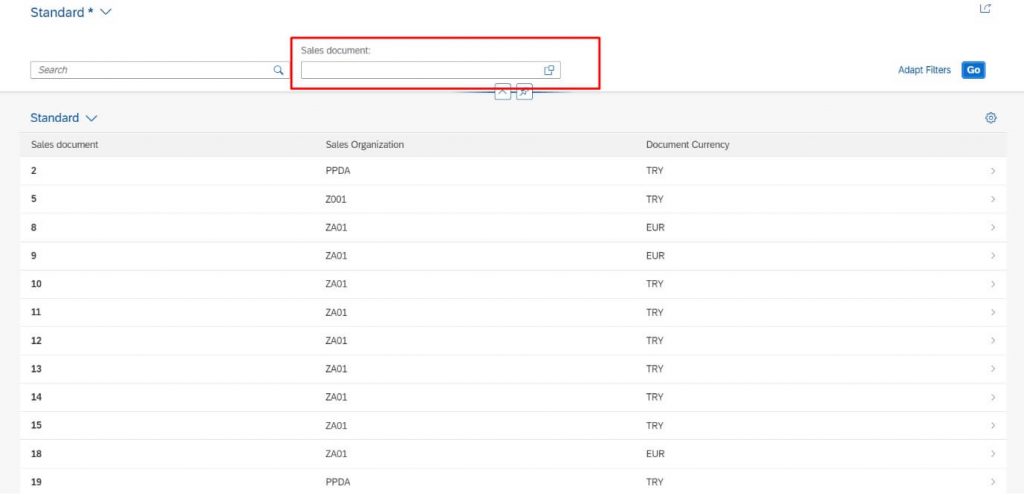Select sales document number 14
Viewport: 1024px width, 495px height.
click(x=36, y=397)
